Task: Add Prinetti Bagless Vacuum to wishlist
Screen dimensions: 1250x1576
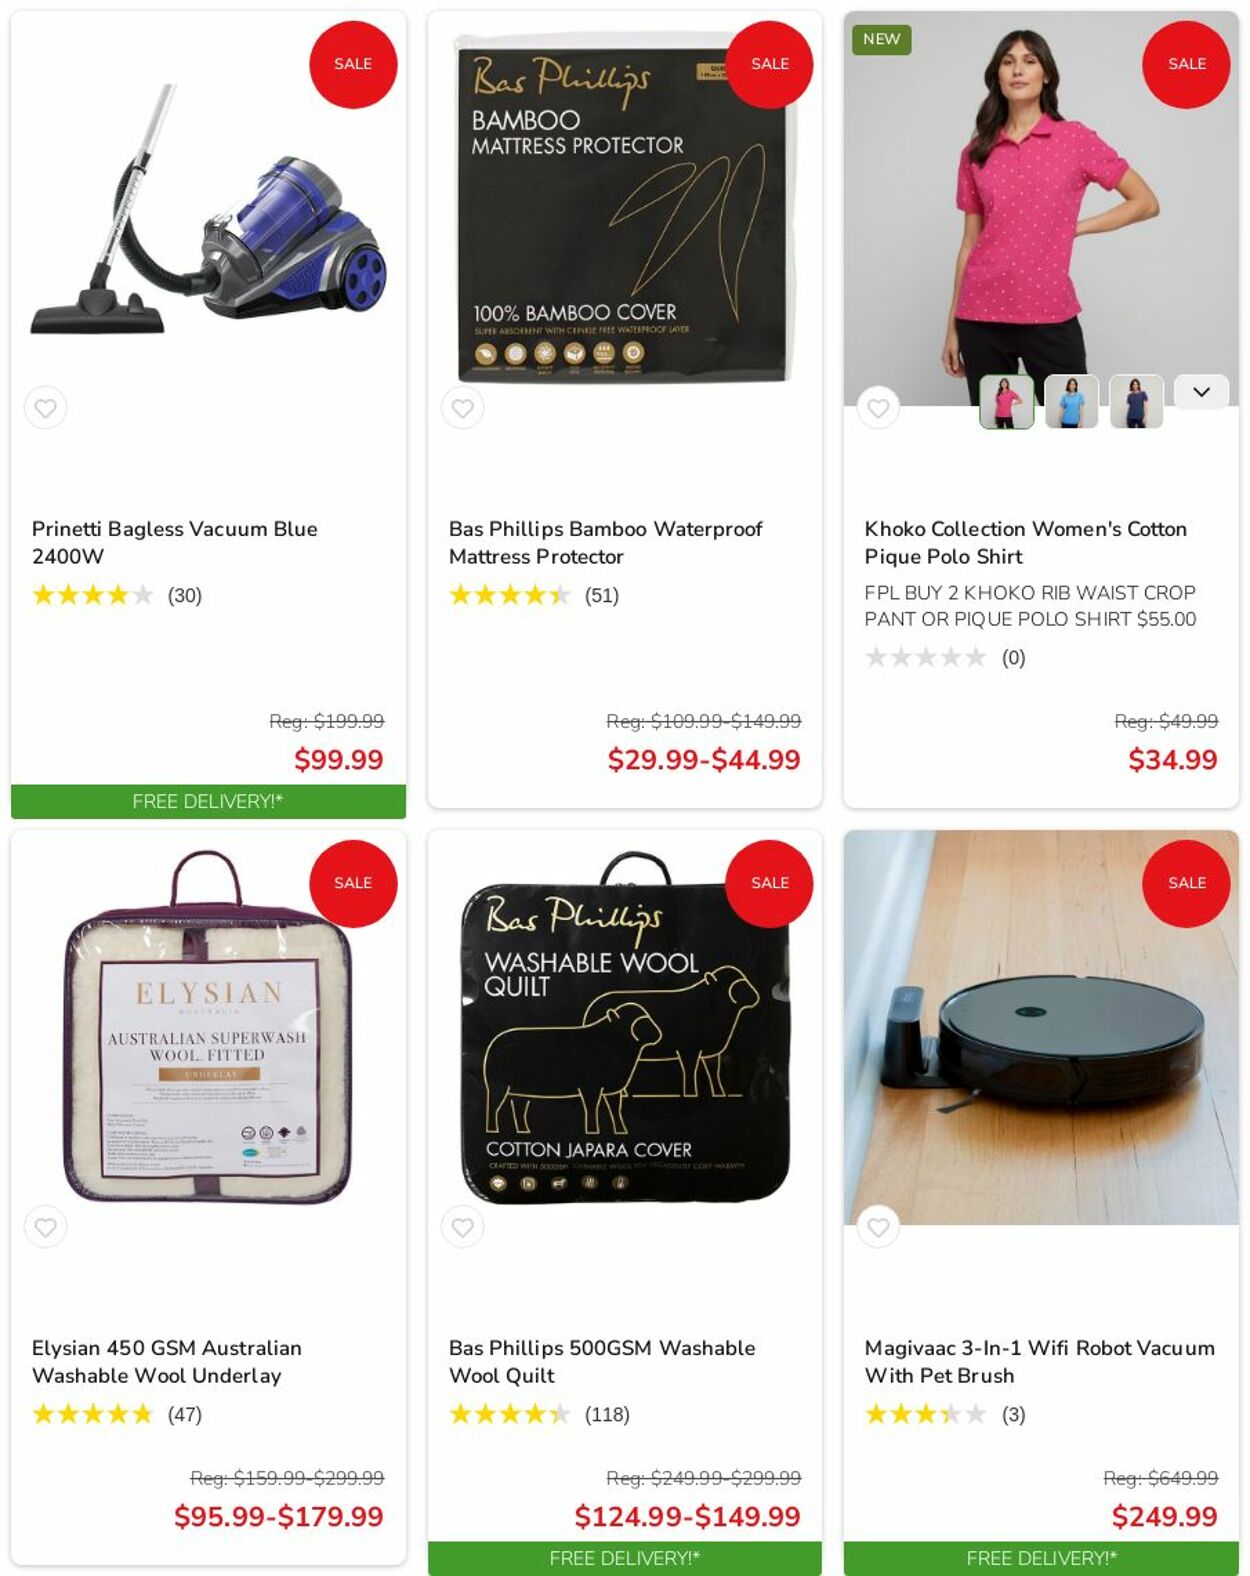Action: click(46, 408)
